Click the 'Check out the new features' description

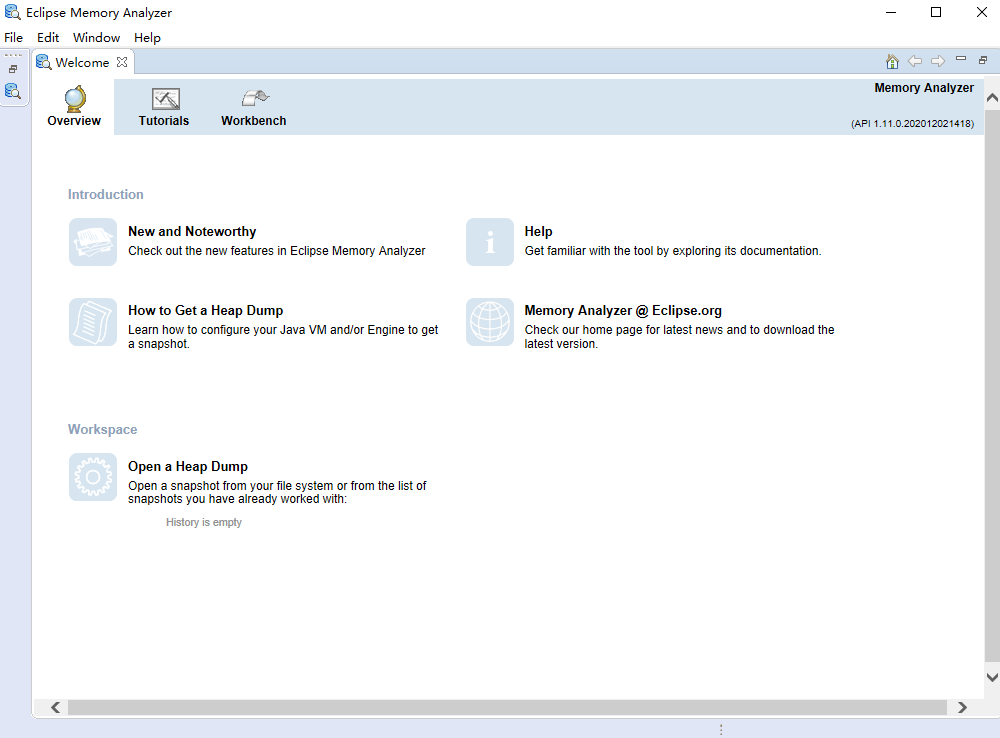[x=277, y=251]
